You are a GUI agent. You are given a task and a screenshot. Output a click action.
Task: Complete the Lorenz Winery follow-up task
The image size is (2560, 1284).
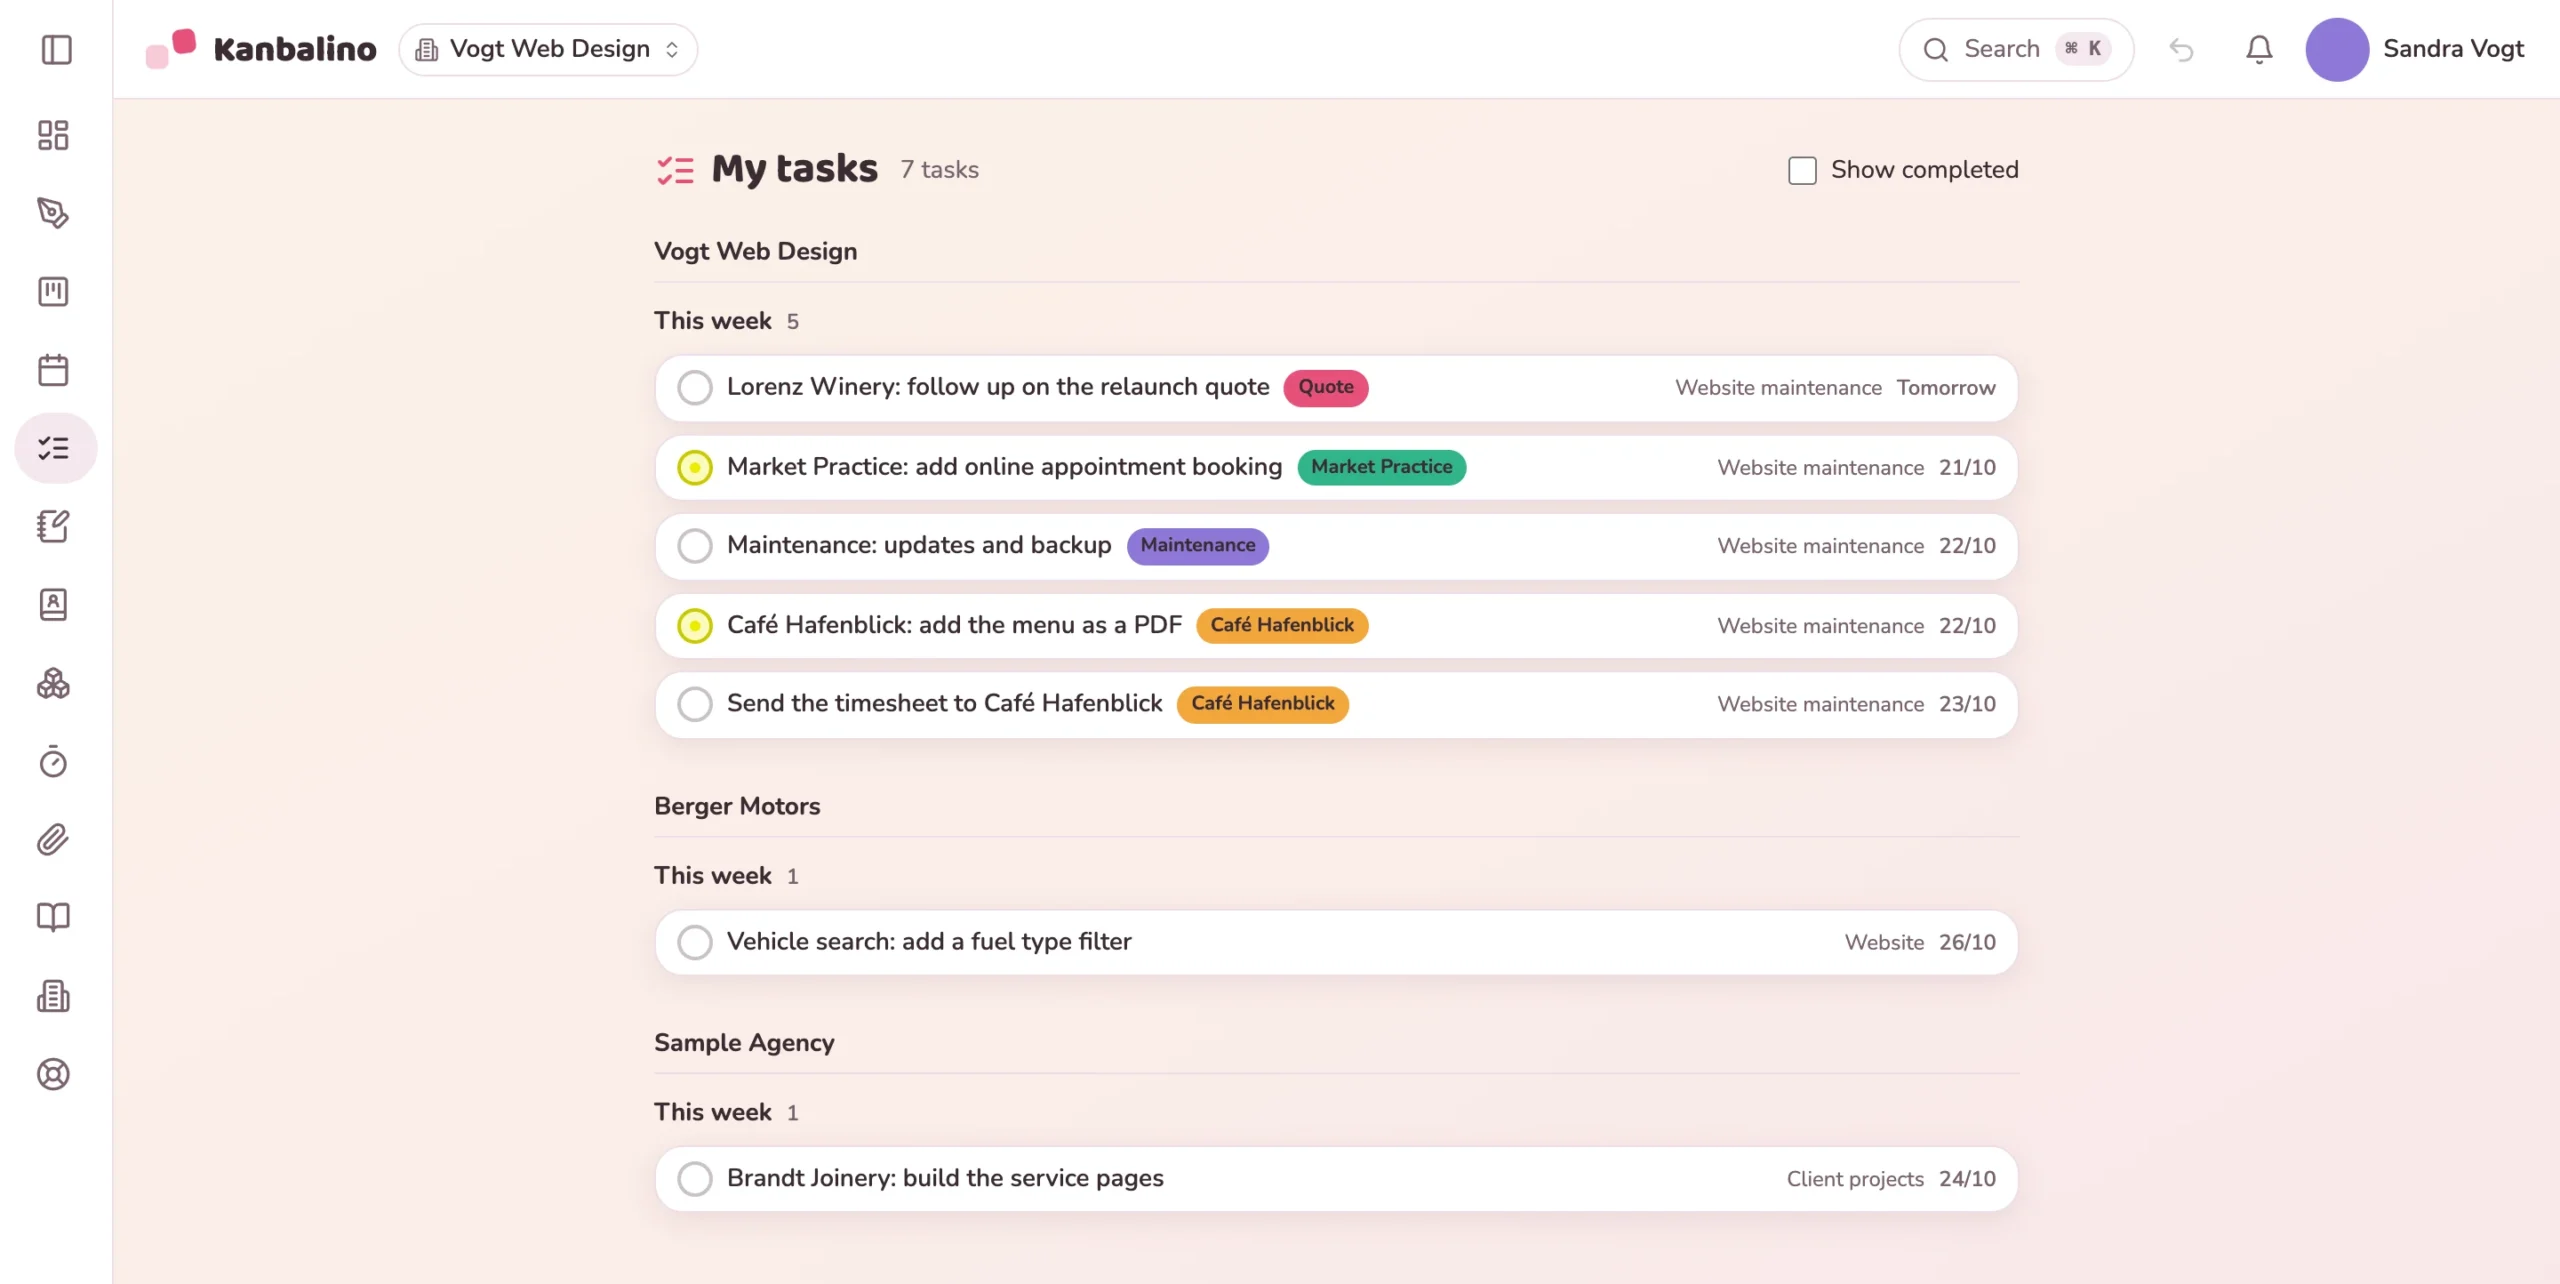tap(694, 388)
